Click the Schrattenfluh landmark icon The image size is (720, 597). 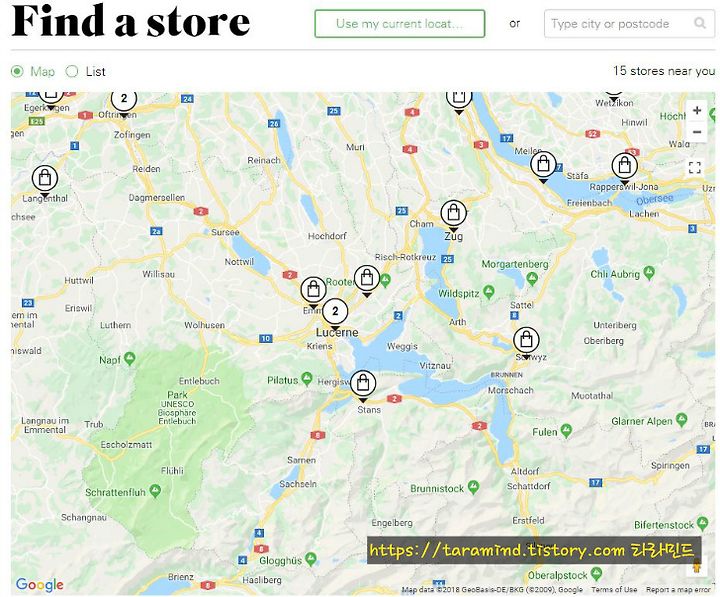pyautogui.click(x=155, y=490)
